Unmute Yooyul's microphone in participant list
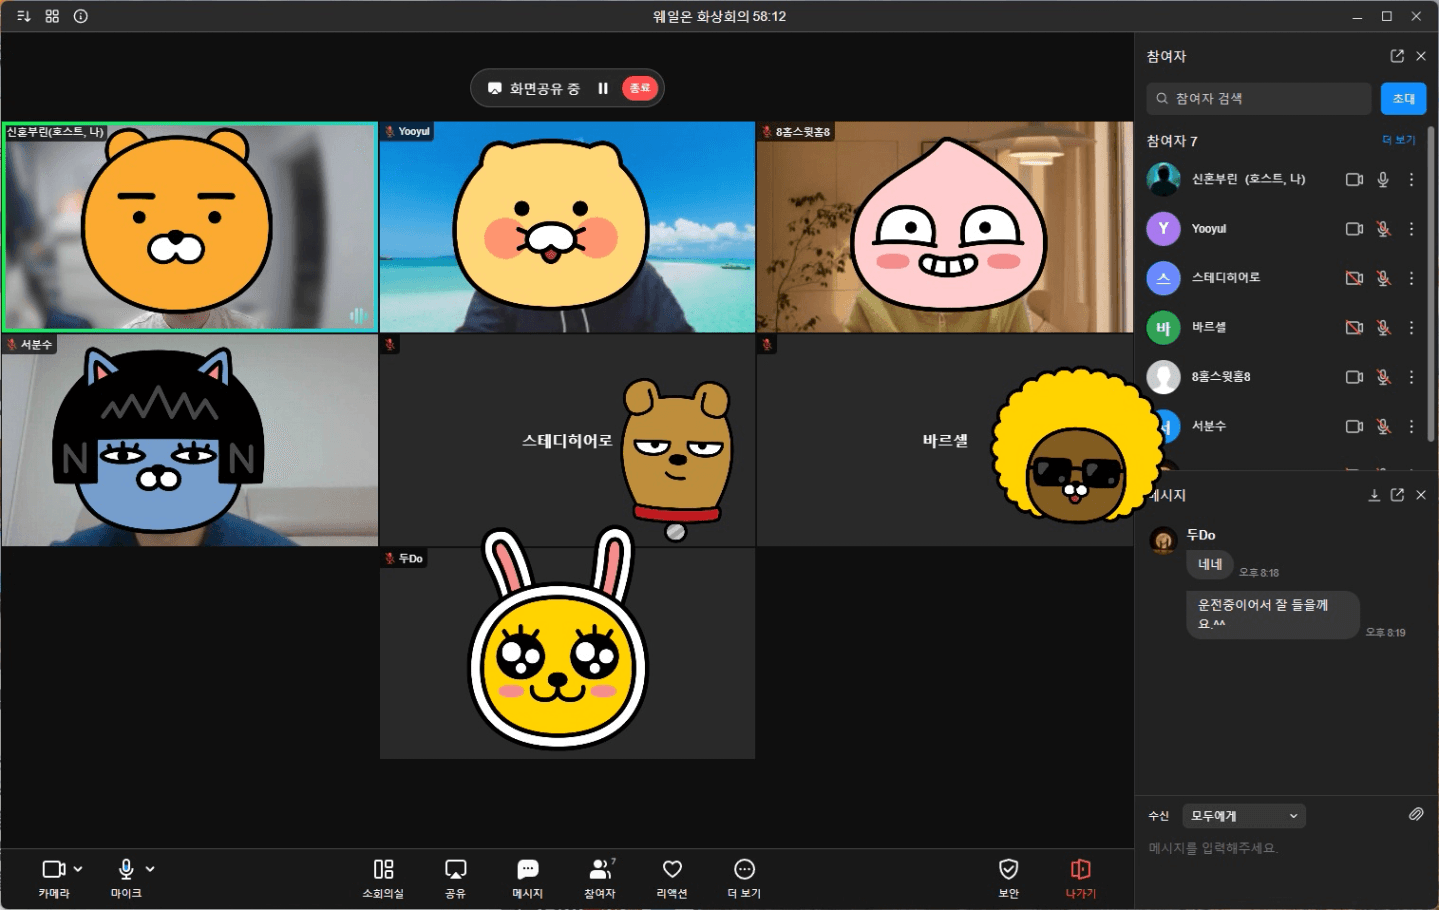Viewport: 1439px width, 910px height. click(1383, 229)
